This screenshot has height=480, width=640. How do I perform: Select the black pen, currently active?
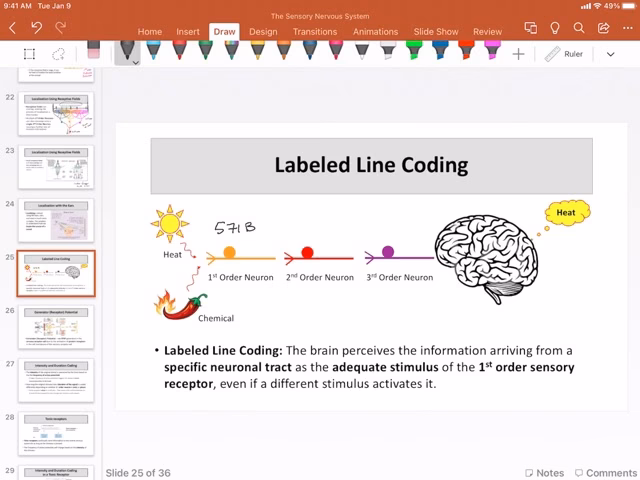point(126,51)
